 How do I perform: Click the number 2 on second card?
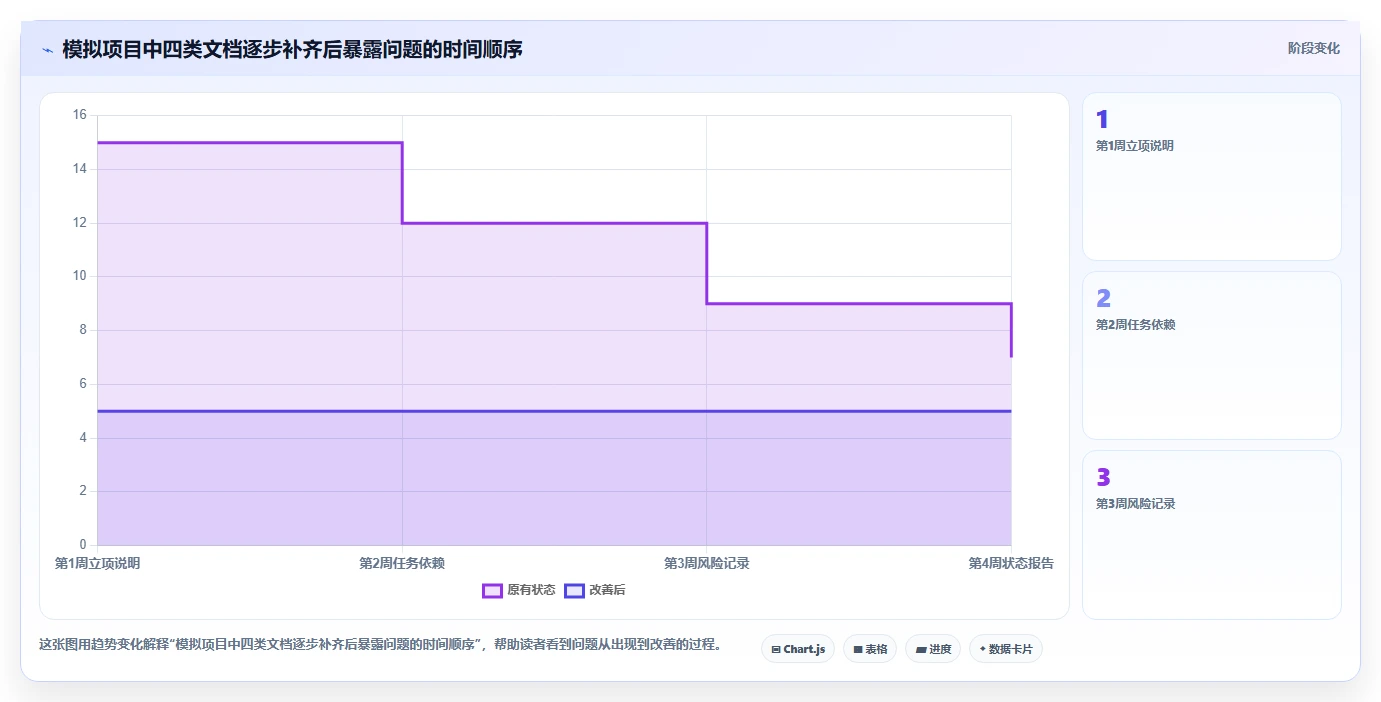coord(1104,298)
